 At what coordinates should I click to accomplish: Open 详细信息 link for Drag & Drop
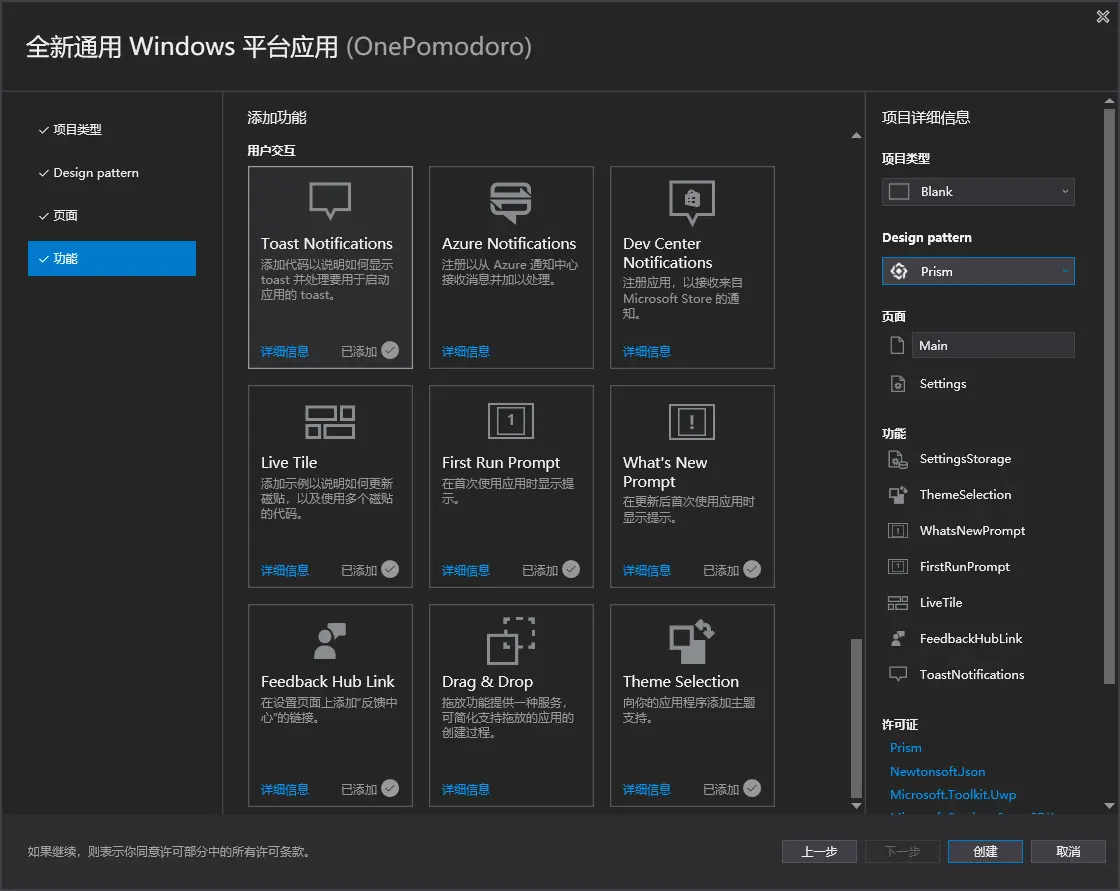(x=466, y=790)
